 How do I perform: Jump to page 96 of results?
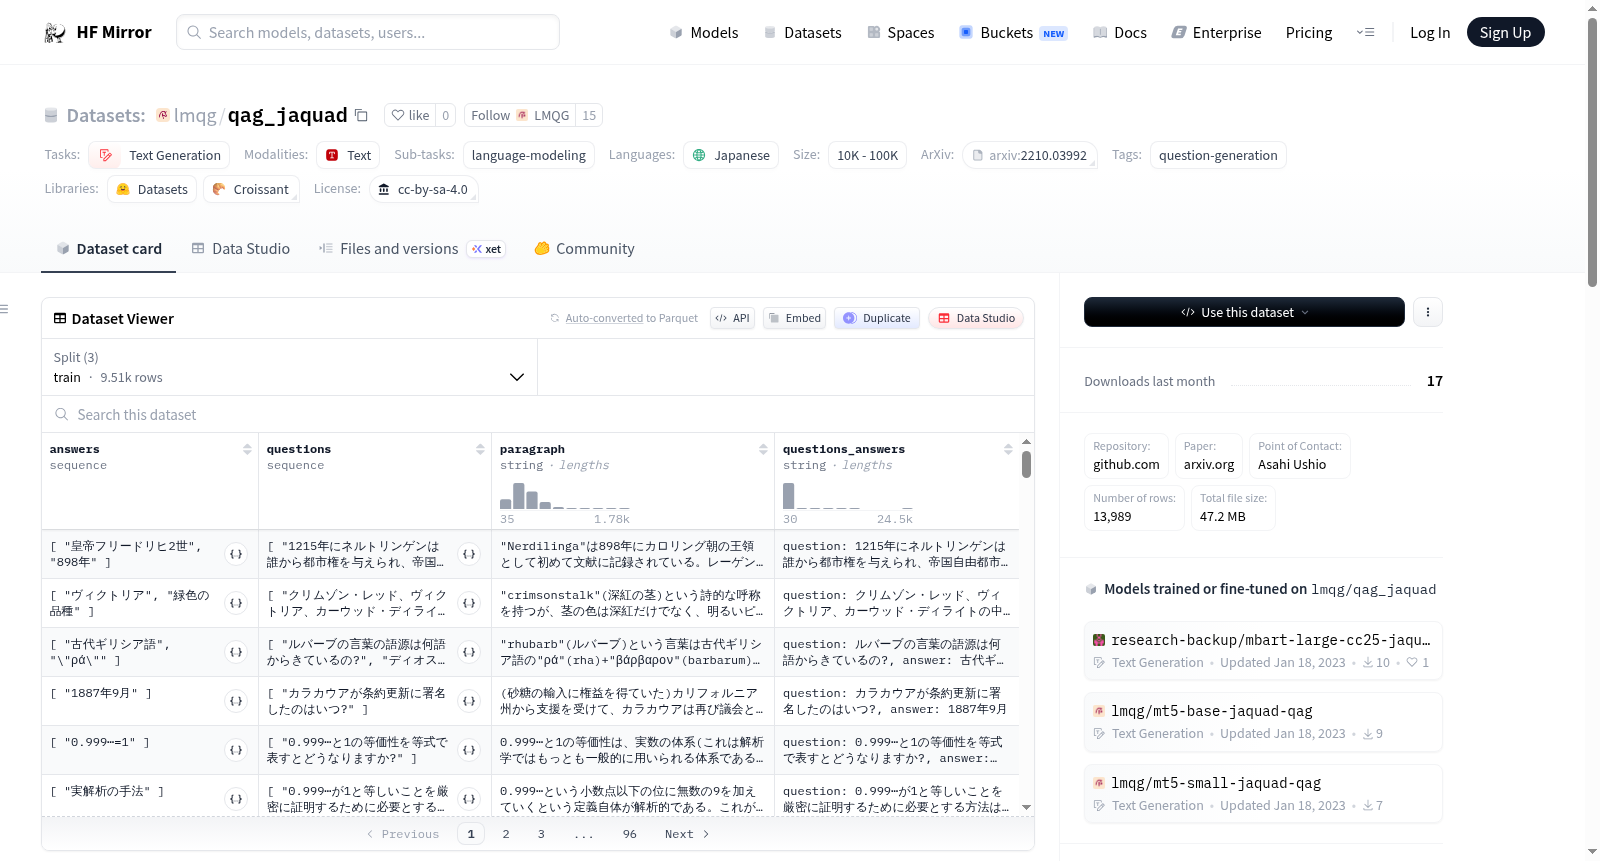tap(629, 834)
